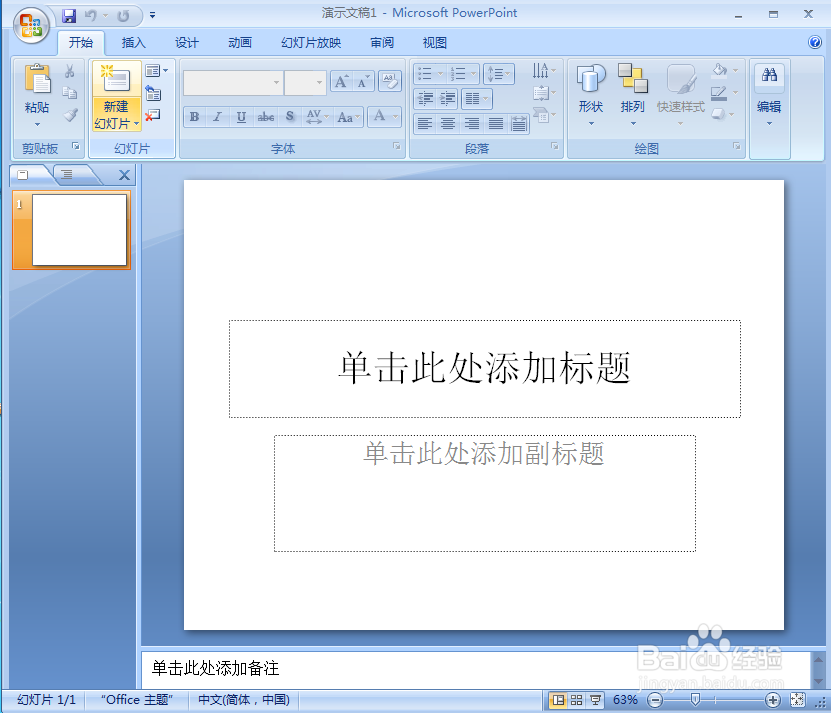Click the 排列 arrange button
This screenshot has height=713, width=831.
click(633, 95)
